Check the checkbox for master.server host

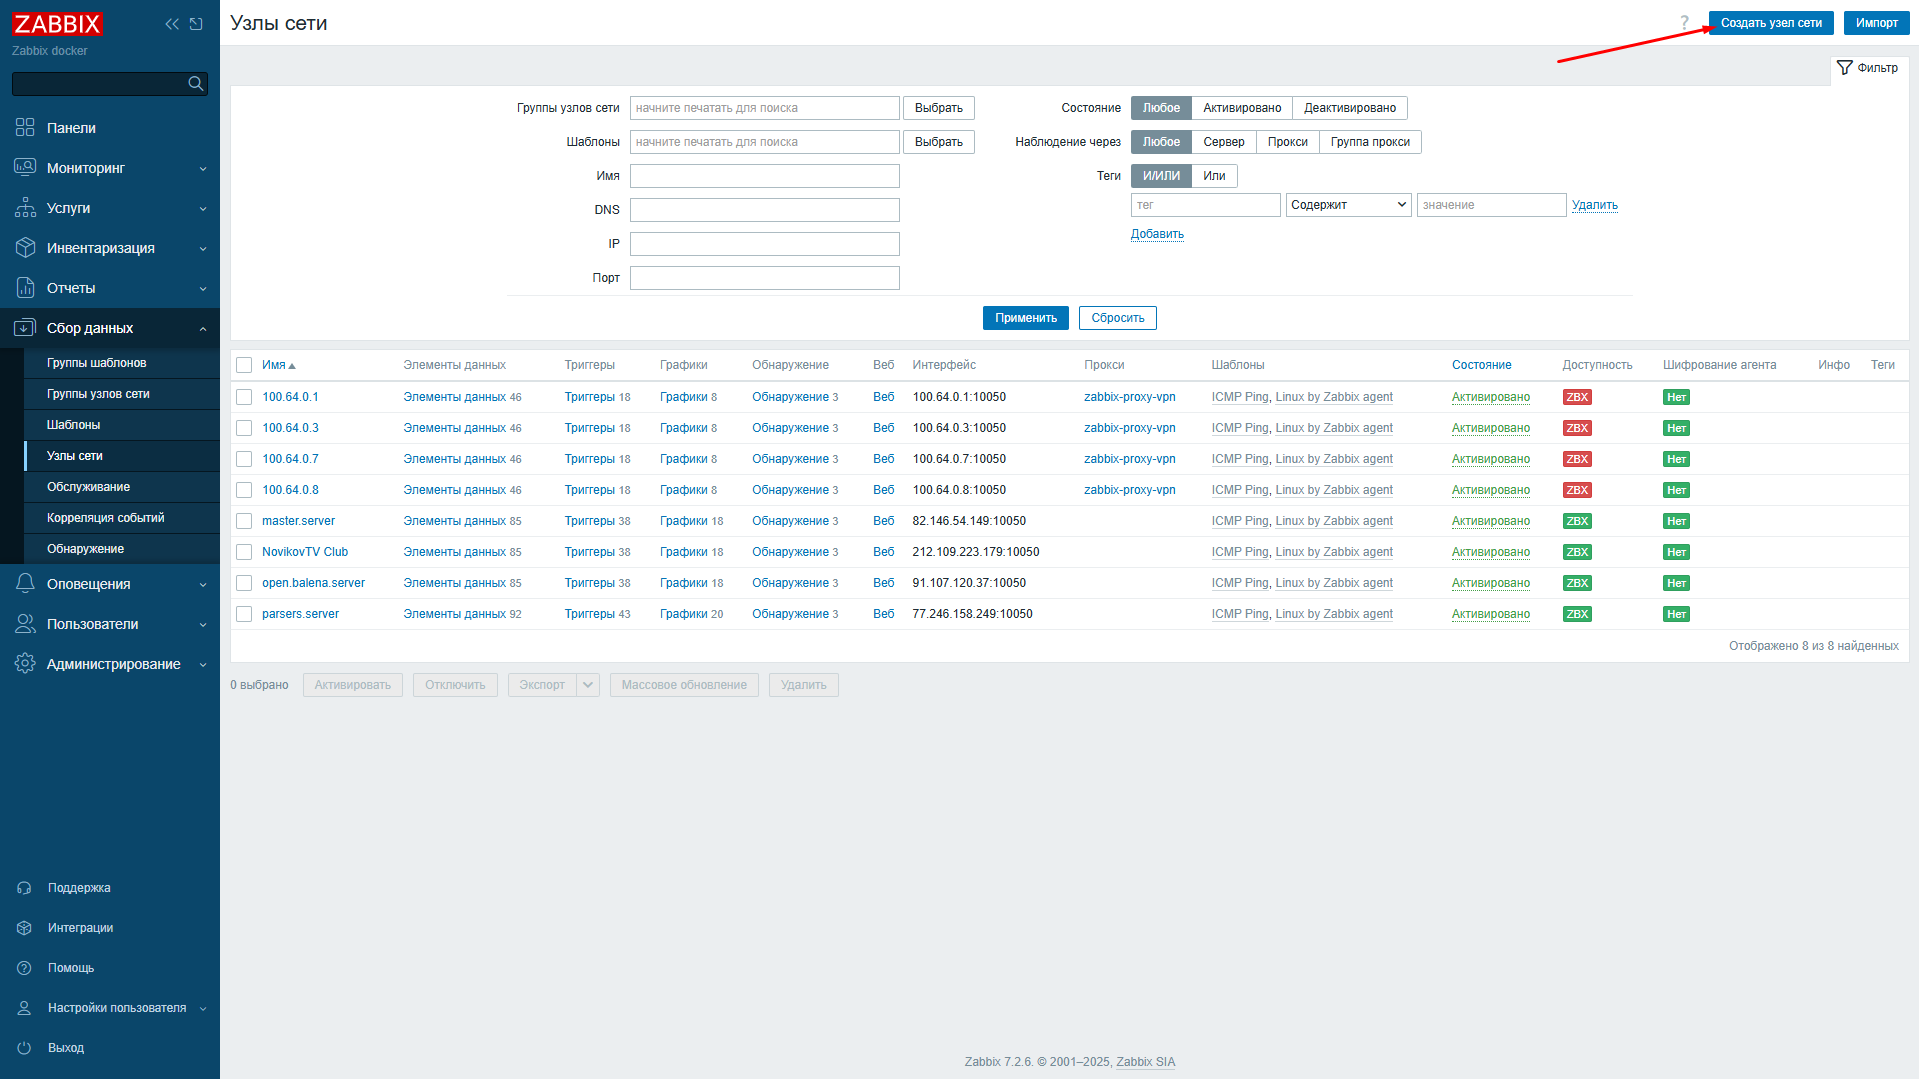243,520
